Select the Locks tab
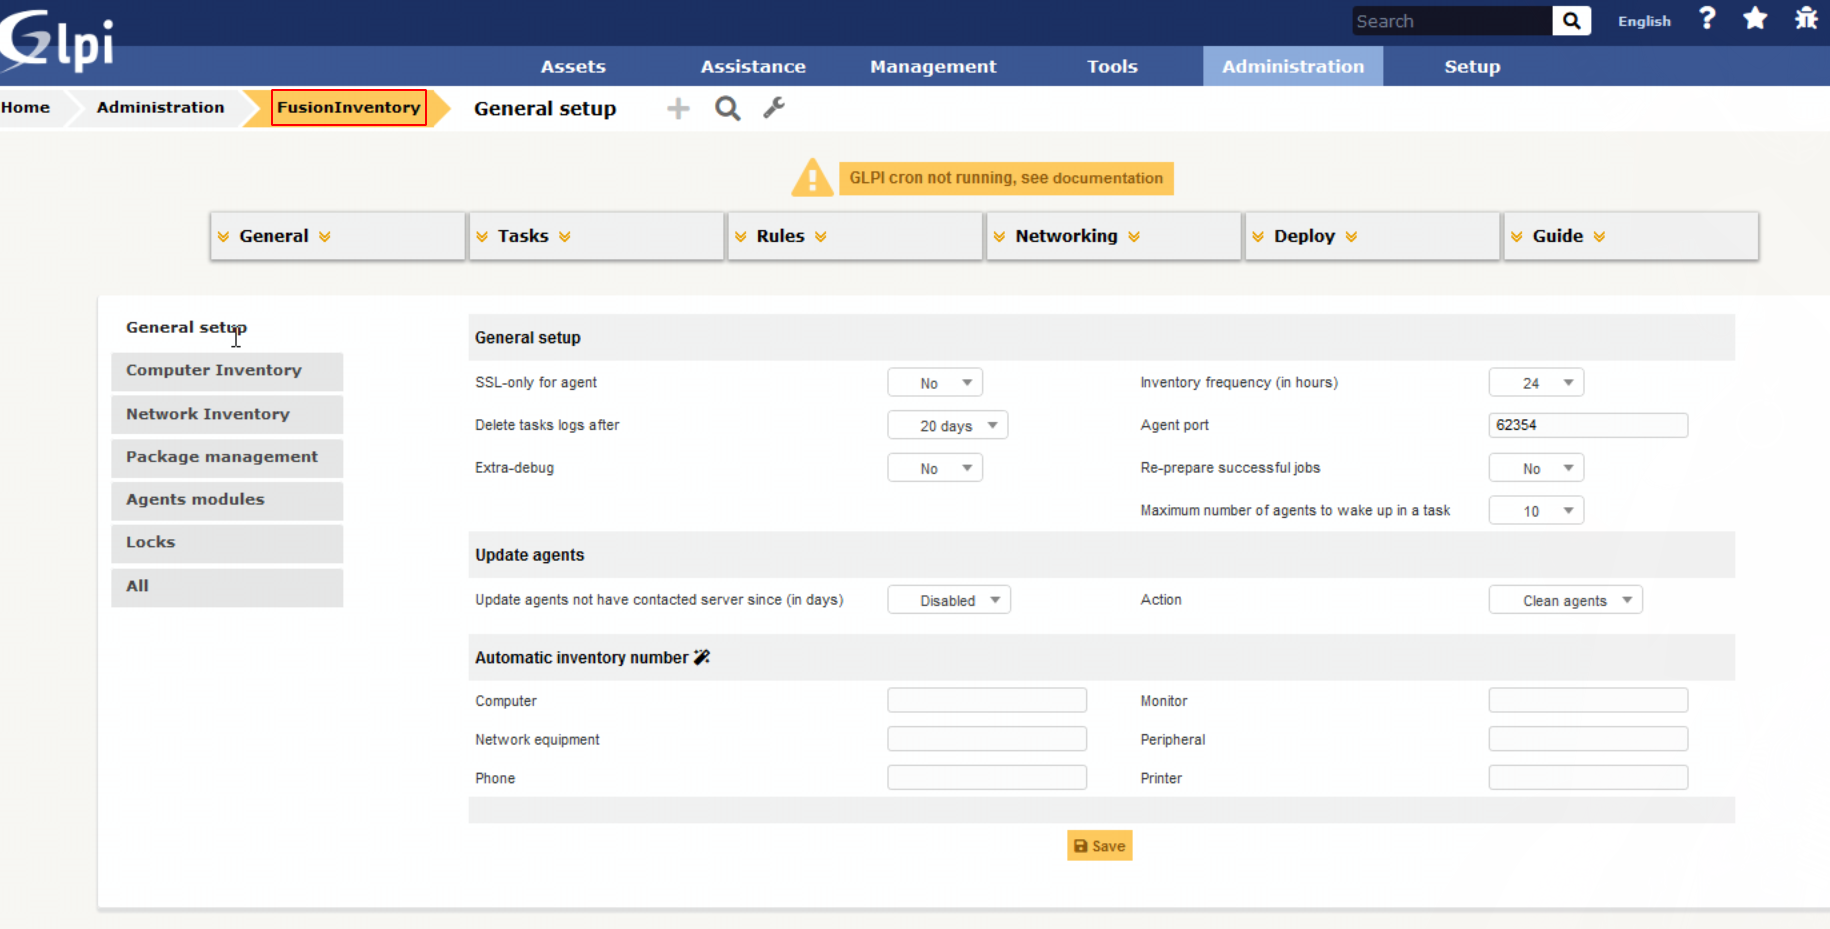This screenshot has width=1830, height=929. click(x=227, y=543)
